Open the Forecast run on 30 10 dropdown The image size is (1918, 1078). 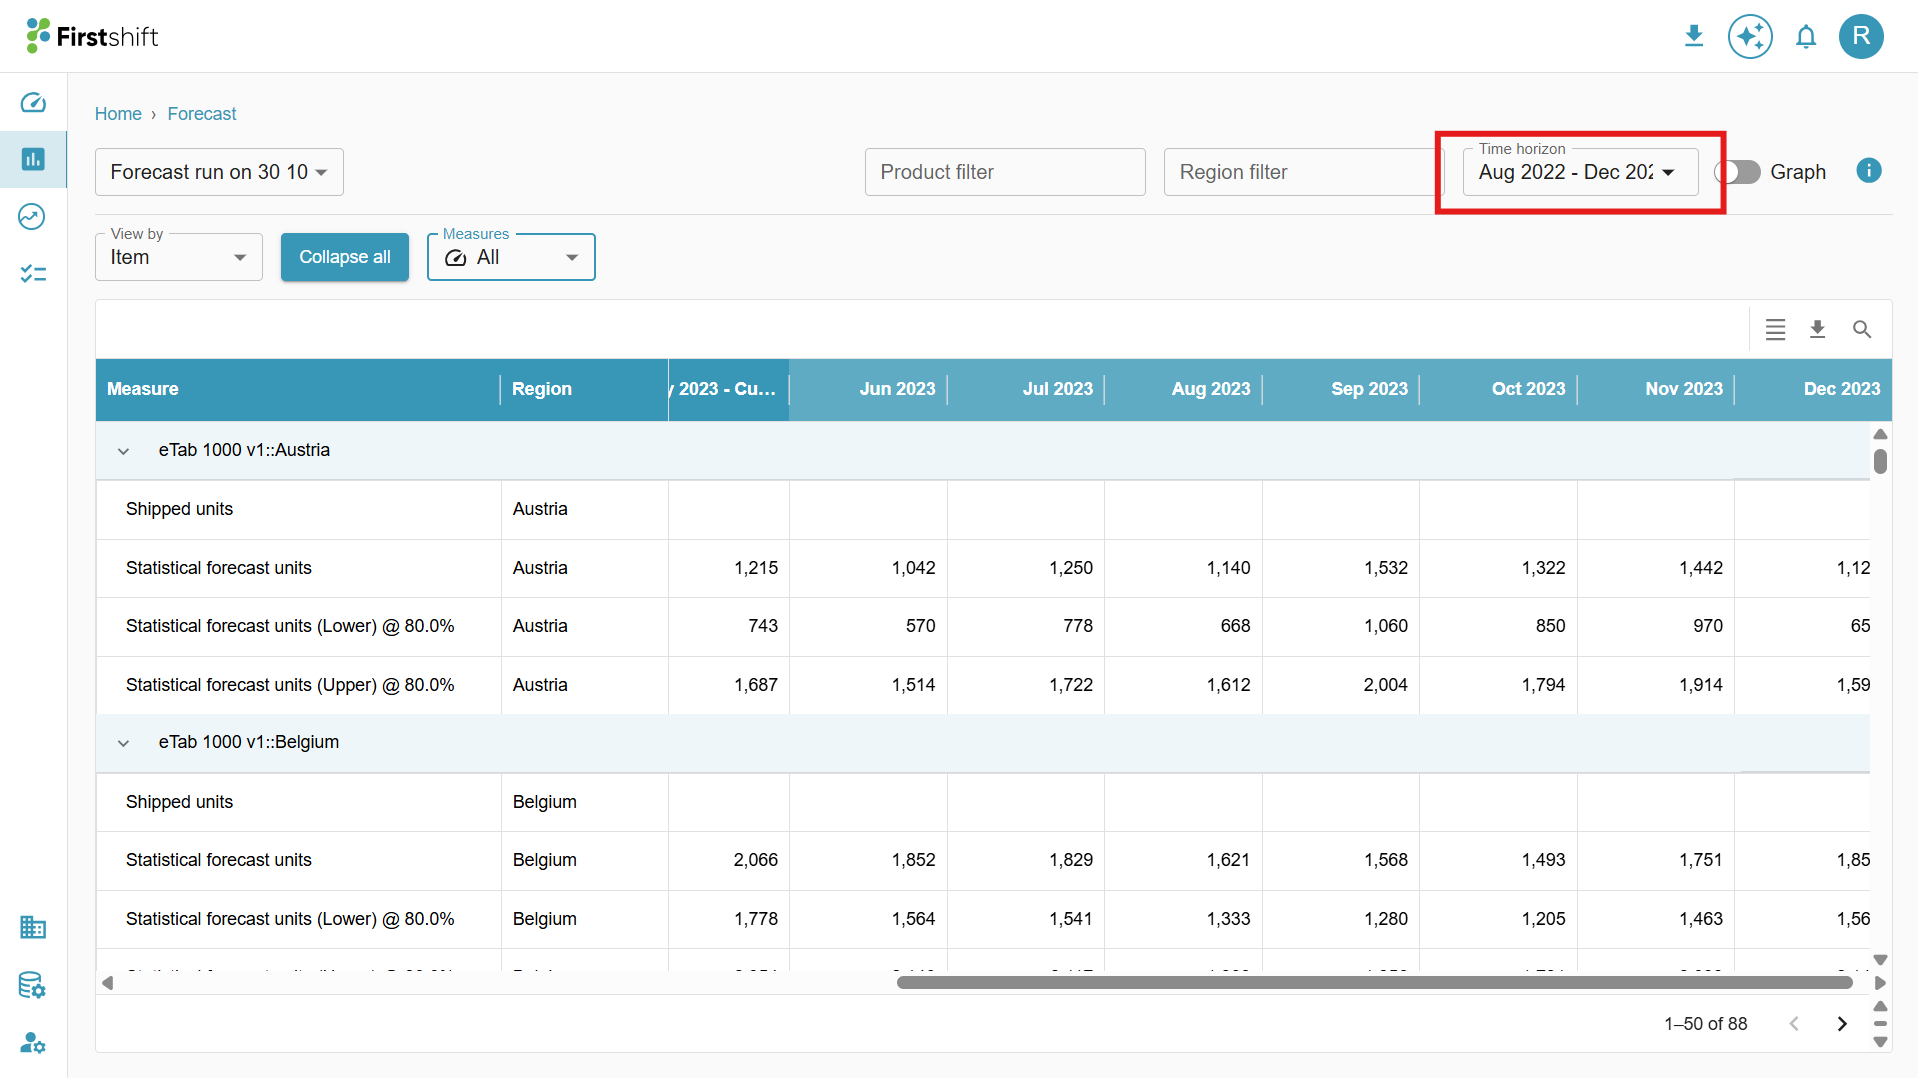[219, 172]
